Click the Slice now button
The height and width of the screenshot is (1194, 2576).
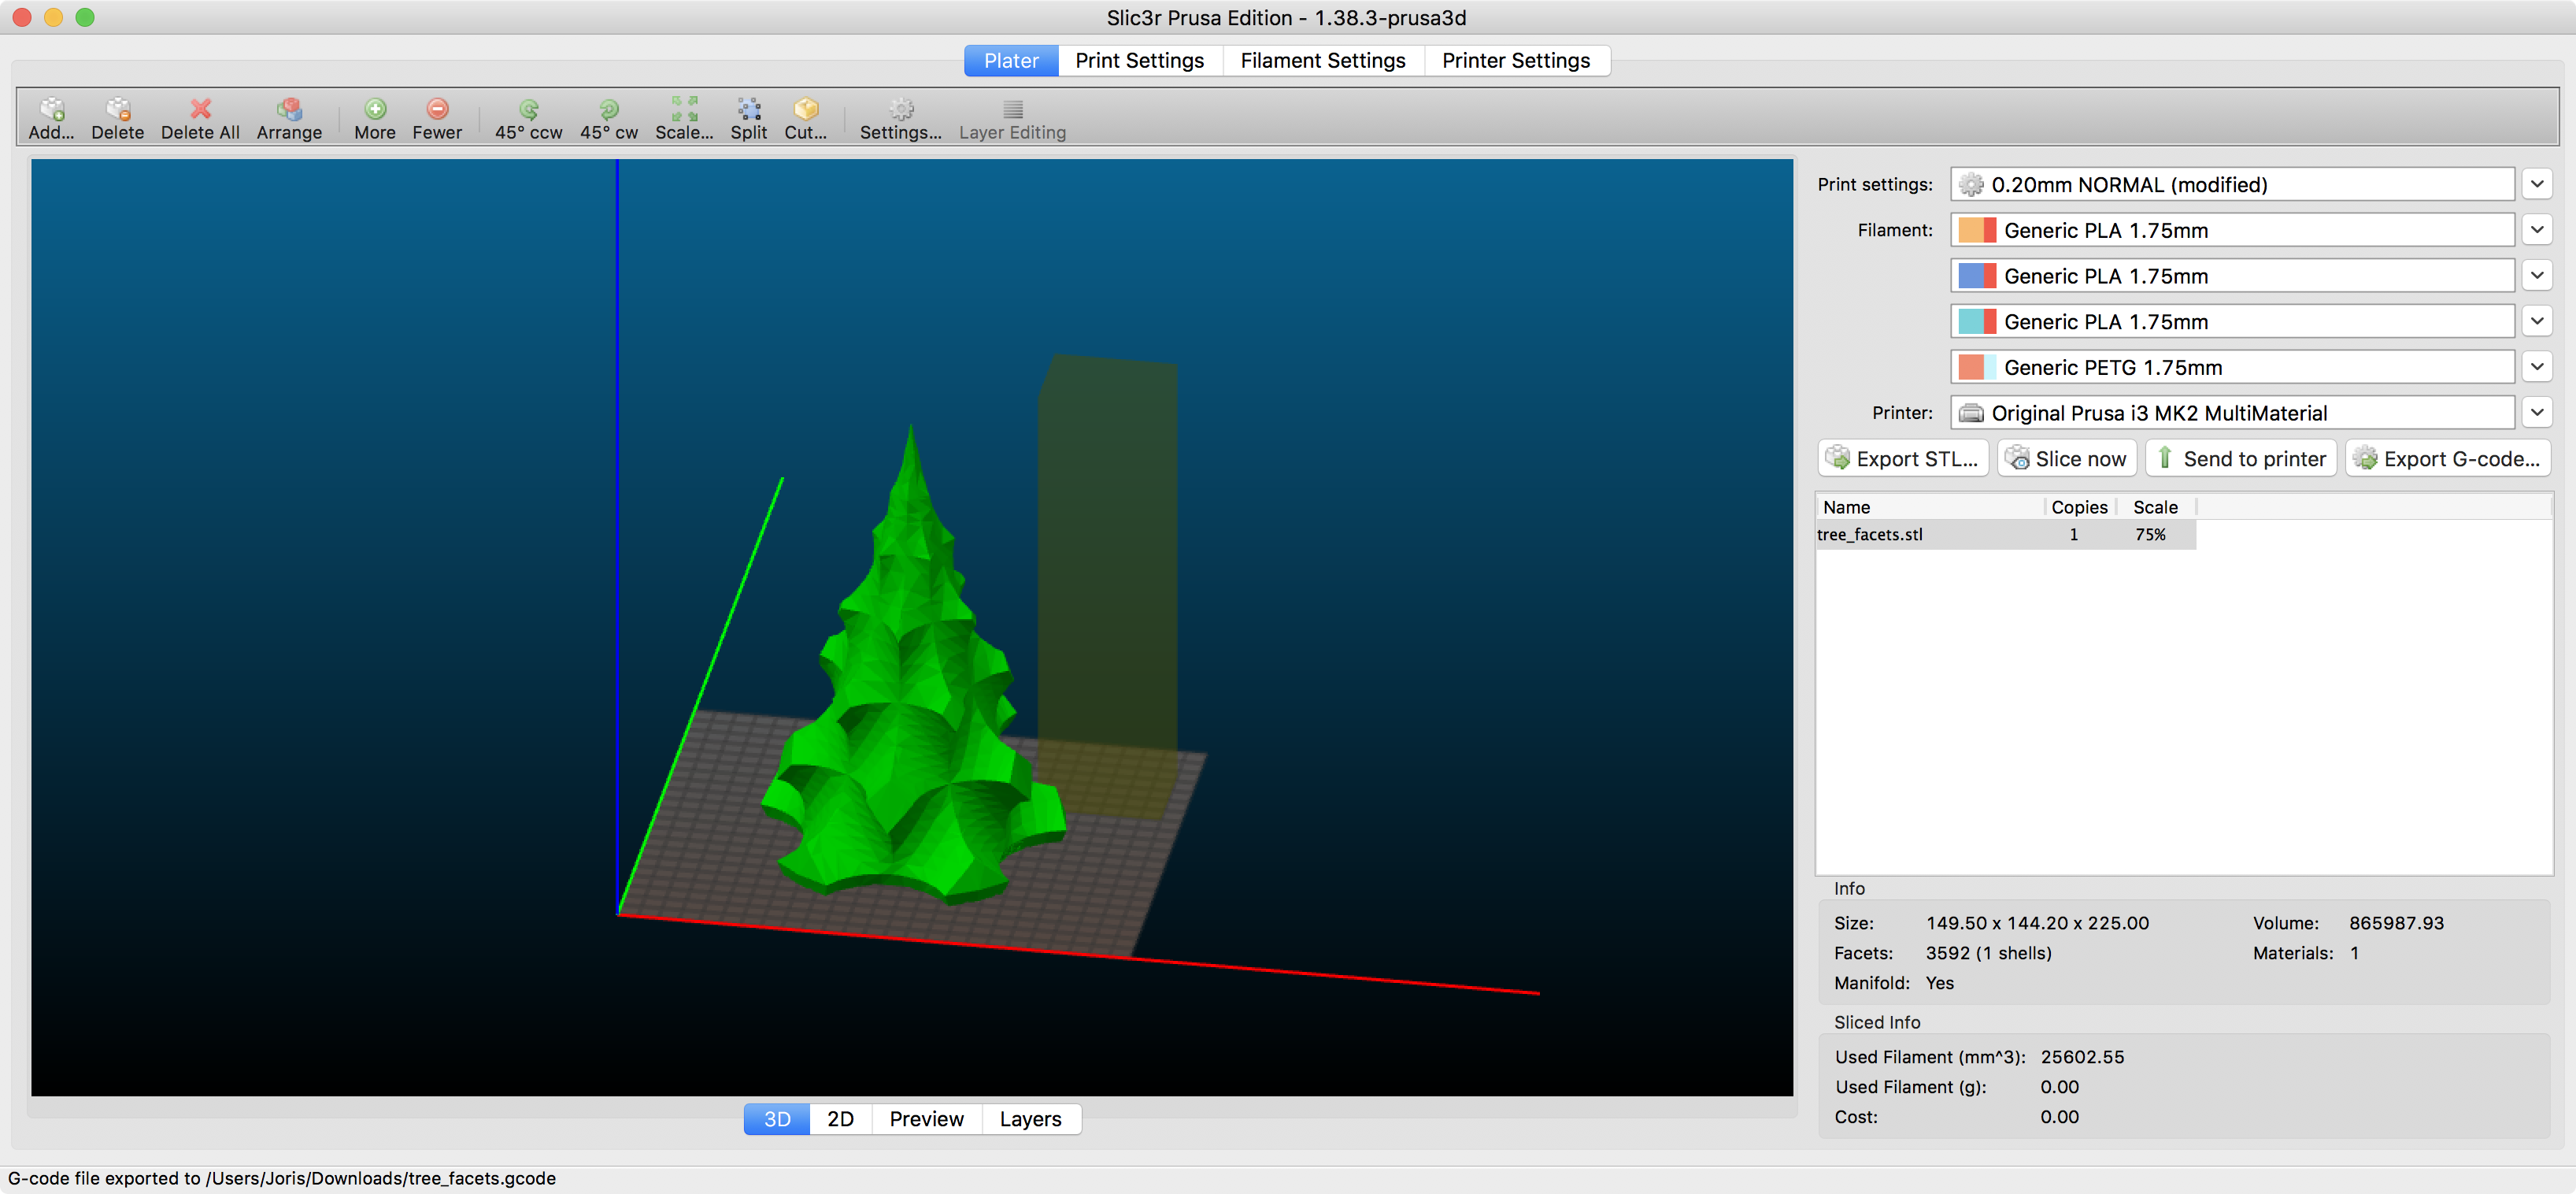click(2066, 458)
